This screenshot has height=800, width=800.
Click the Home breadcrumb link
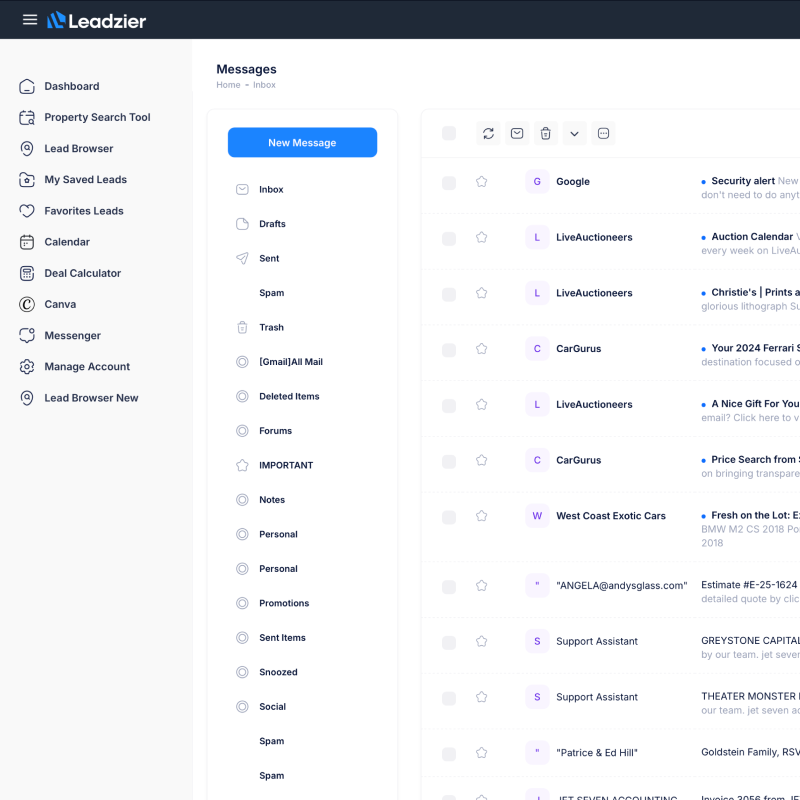228,85
